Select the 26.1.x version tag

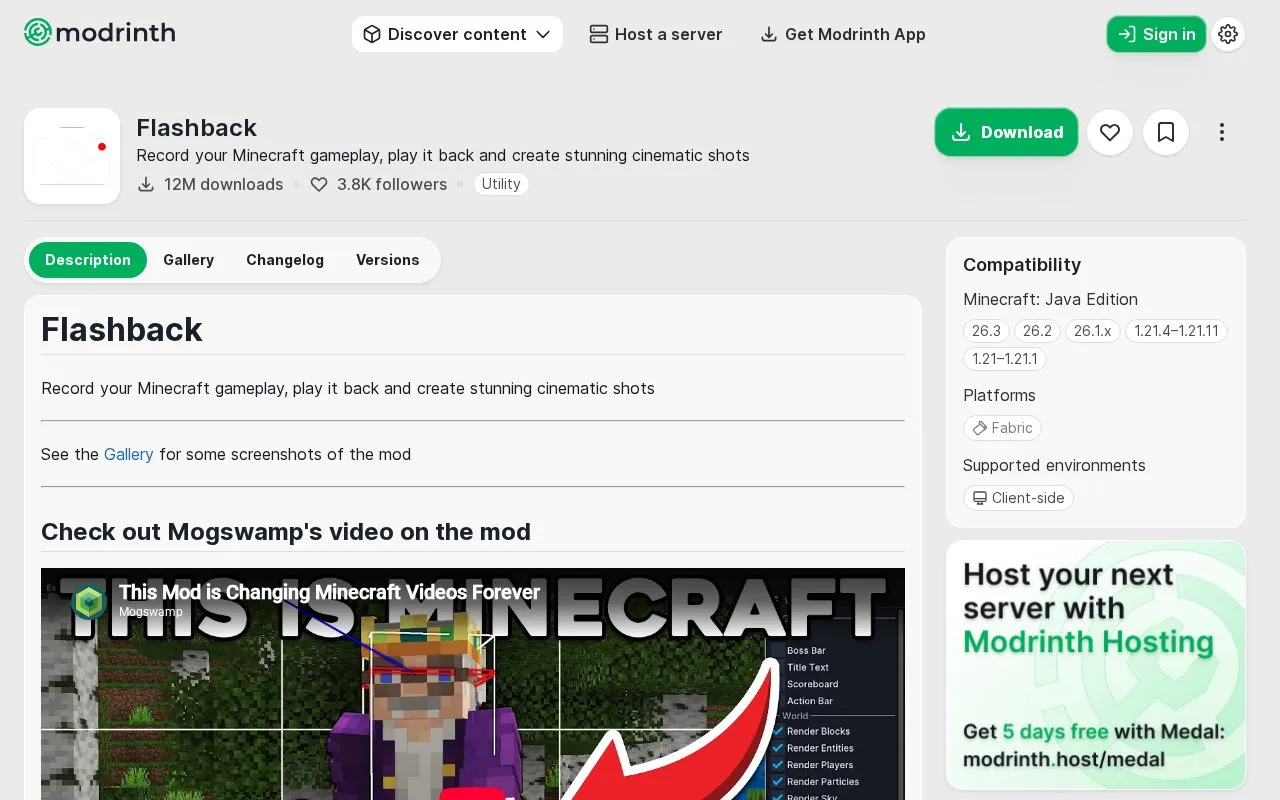(x=1092, y=331)
